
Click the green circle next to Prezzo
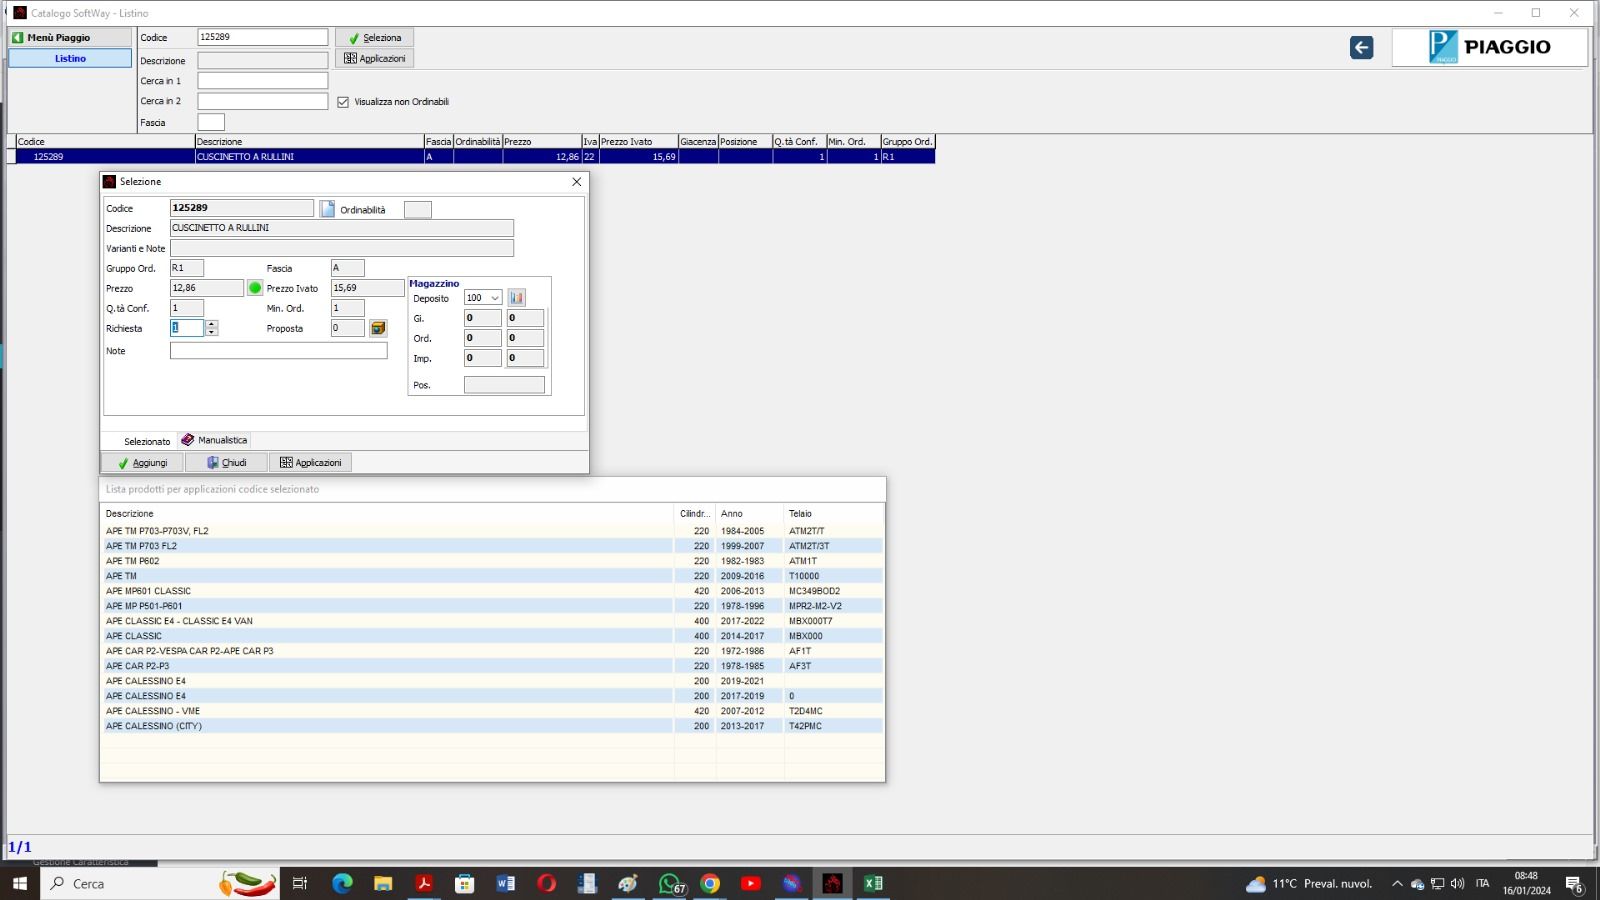click(x=255, y=288)
